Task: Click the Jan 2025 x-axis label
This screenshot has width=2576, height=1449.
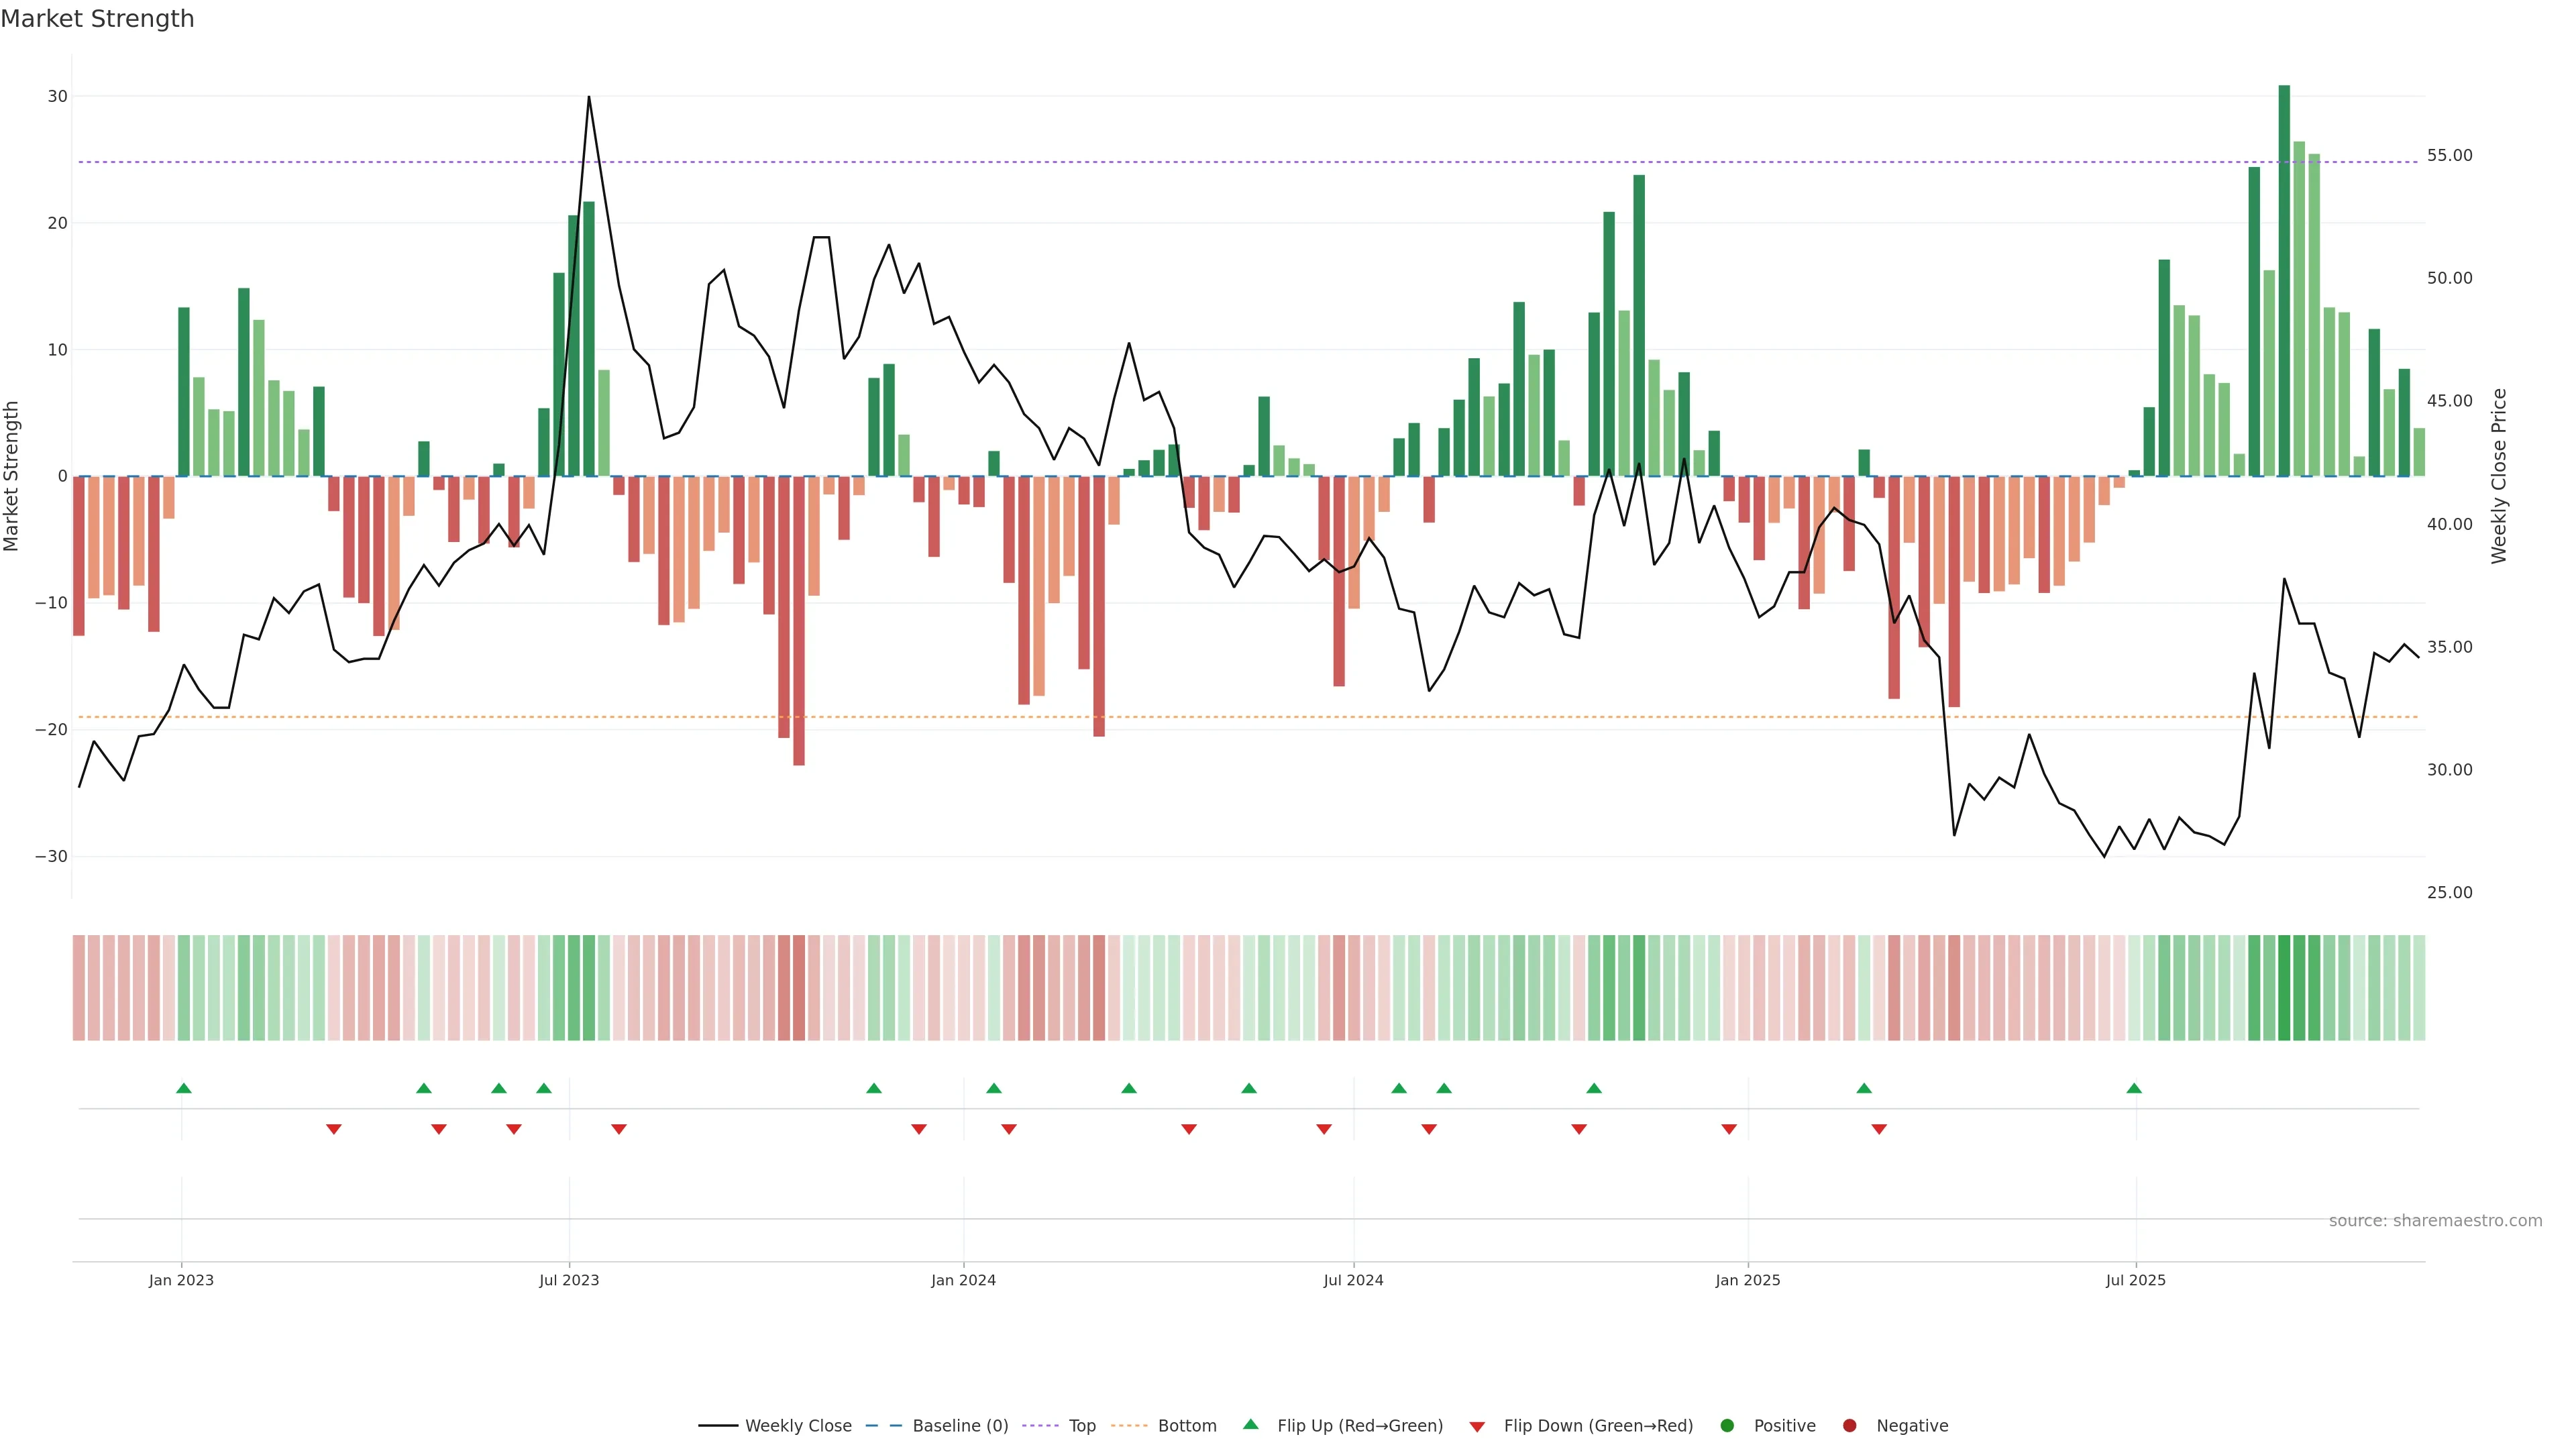Action: 1747,1280
